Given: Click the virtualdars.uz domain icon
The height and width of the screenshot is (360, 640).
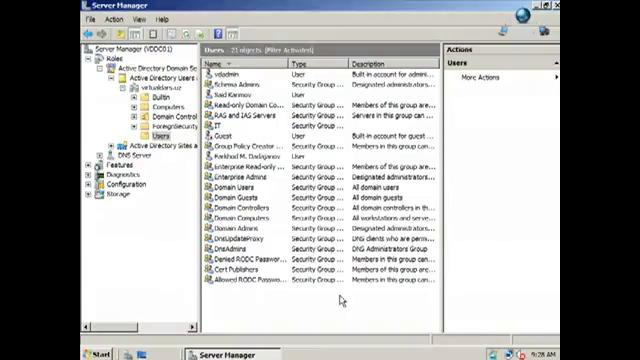Looking at the screenshot, I should tap(134, 87).
